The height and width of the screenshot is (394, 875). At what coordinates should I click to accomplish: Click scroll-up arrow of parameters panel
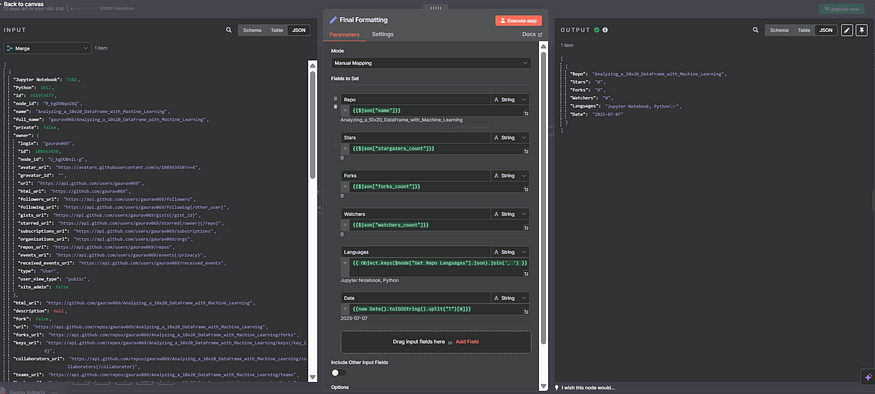tap(543, 46)
